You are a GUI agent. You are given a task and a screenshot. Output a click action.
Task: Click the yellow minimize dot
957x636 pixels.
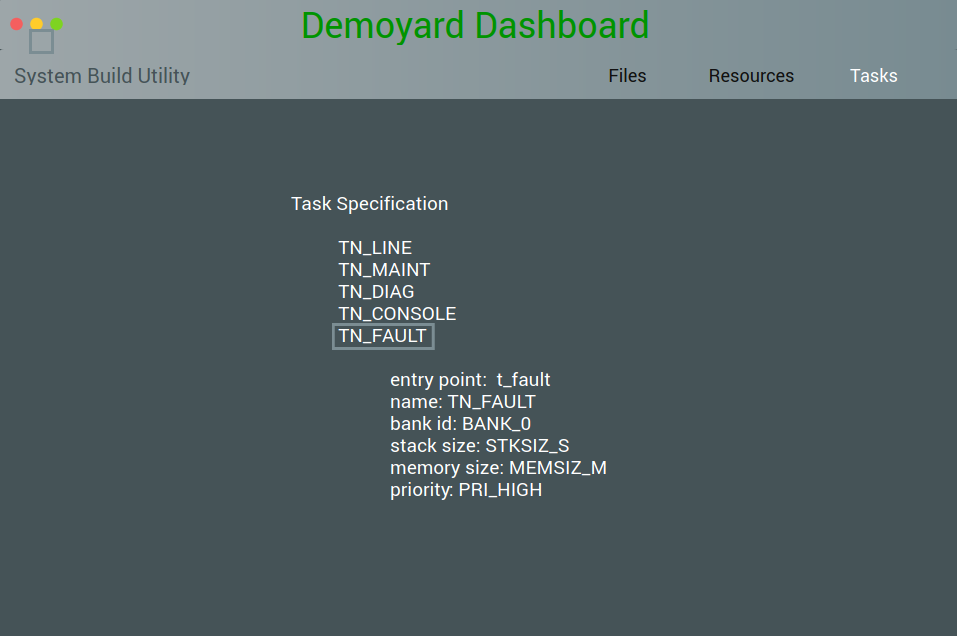tap(36, 23)
